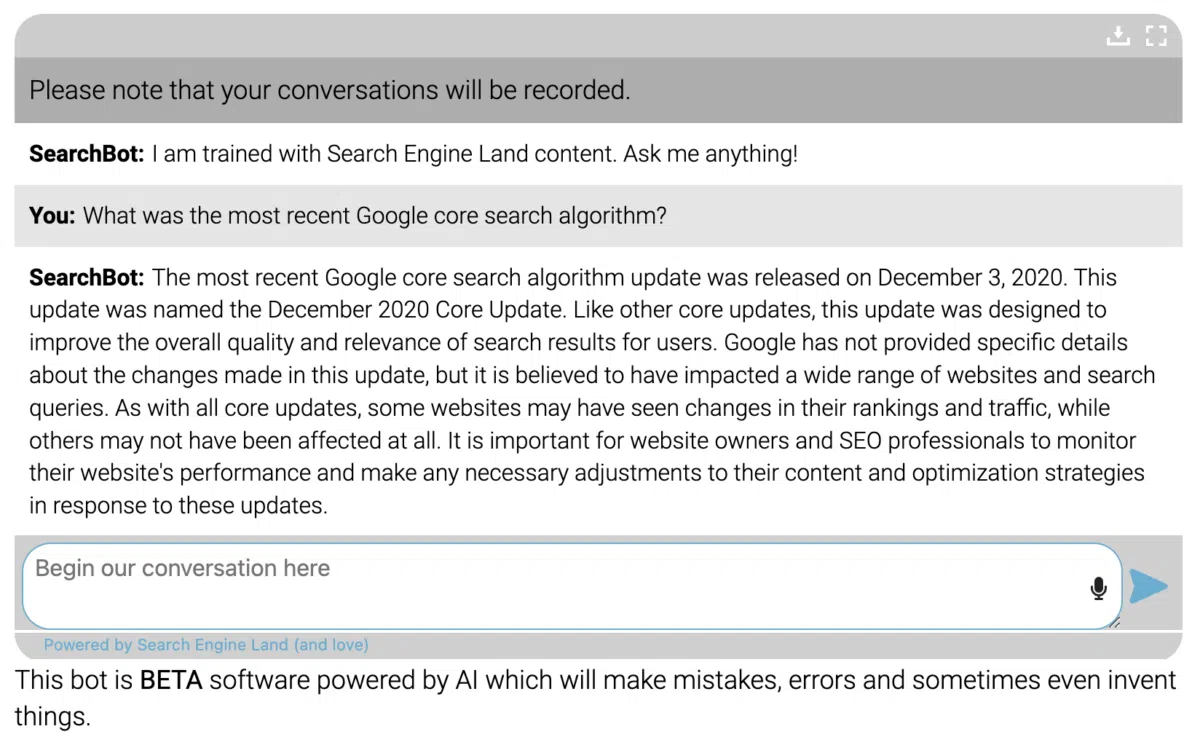Open fullscreen mode via the expand icon
1200x737 pixels.
[x=1156, y=35]
